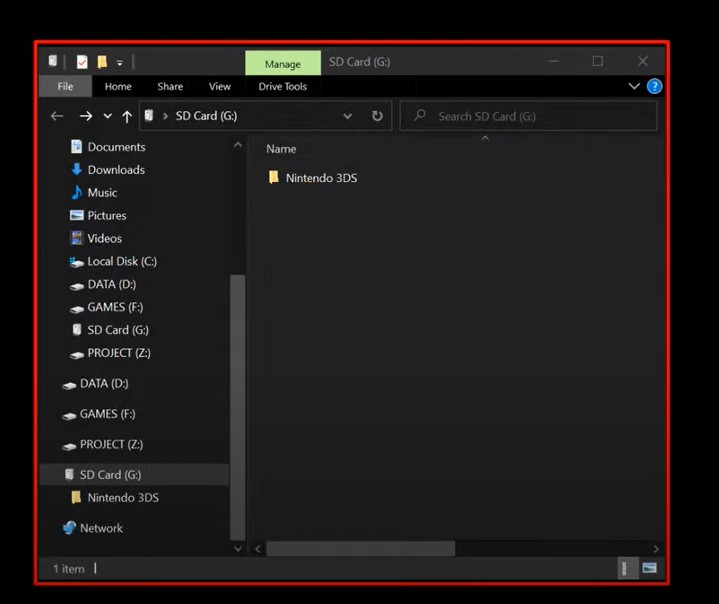Minimize the SD Card (G:) window
This screenshot has height=604, width=719.
click(x=554, y=61)
